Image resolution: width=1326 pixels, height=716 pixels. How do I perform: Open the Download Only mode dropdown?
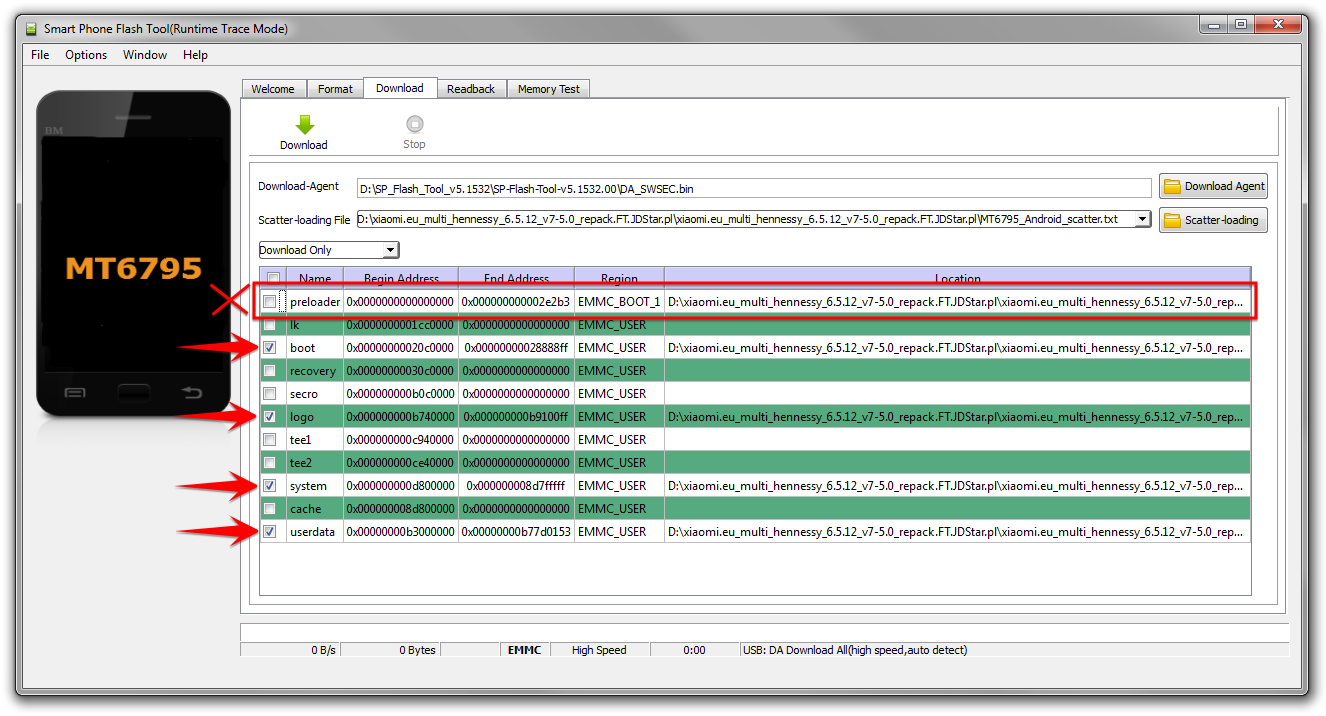pos(329,250)
